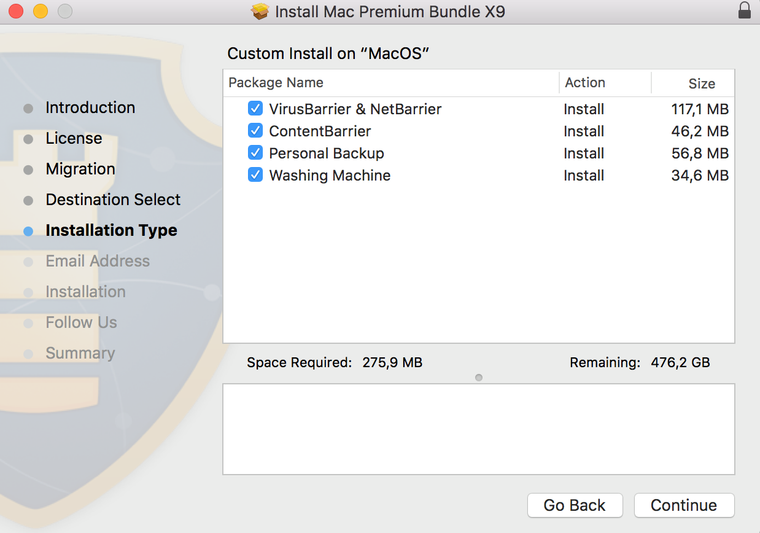The height and width of the screenshot is (533, 760).
Task: Click the Installation step in sidebar
Action: [x=85, y=292]
